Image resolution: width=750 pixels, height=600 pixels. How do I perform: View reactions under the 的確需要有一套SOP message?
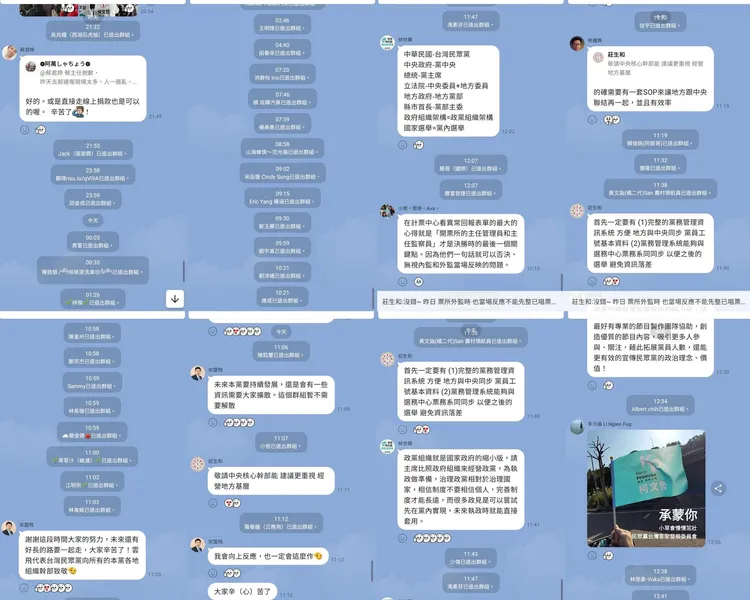pyautogui.click(x=612, y=120)
